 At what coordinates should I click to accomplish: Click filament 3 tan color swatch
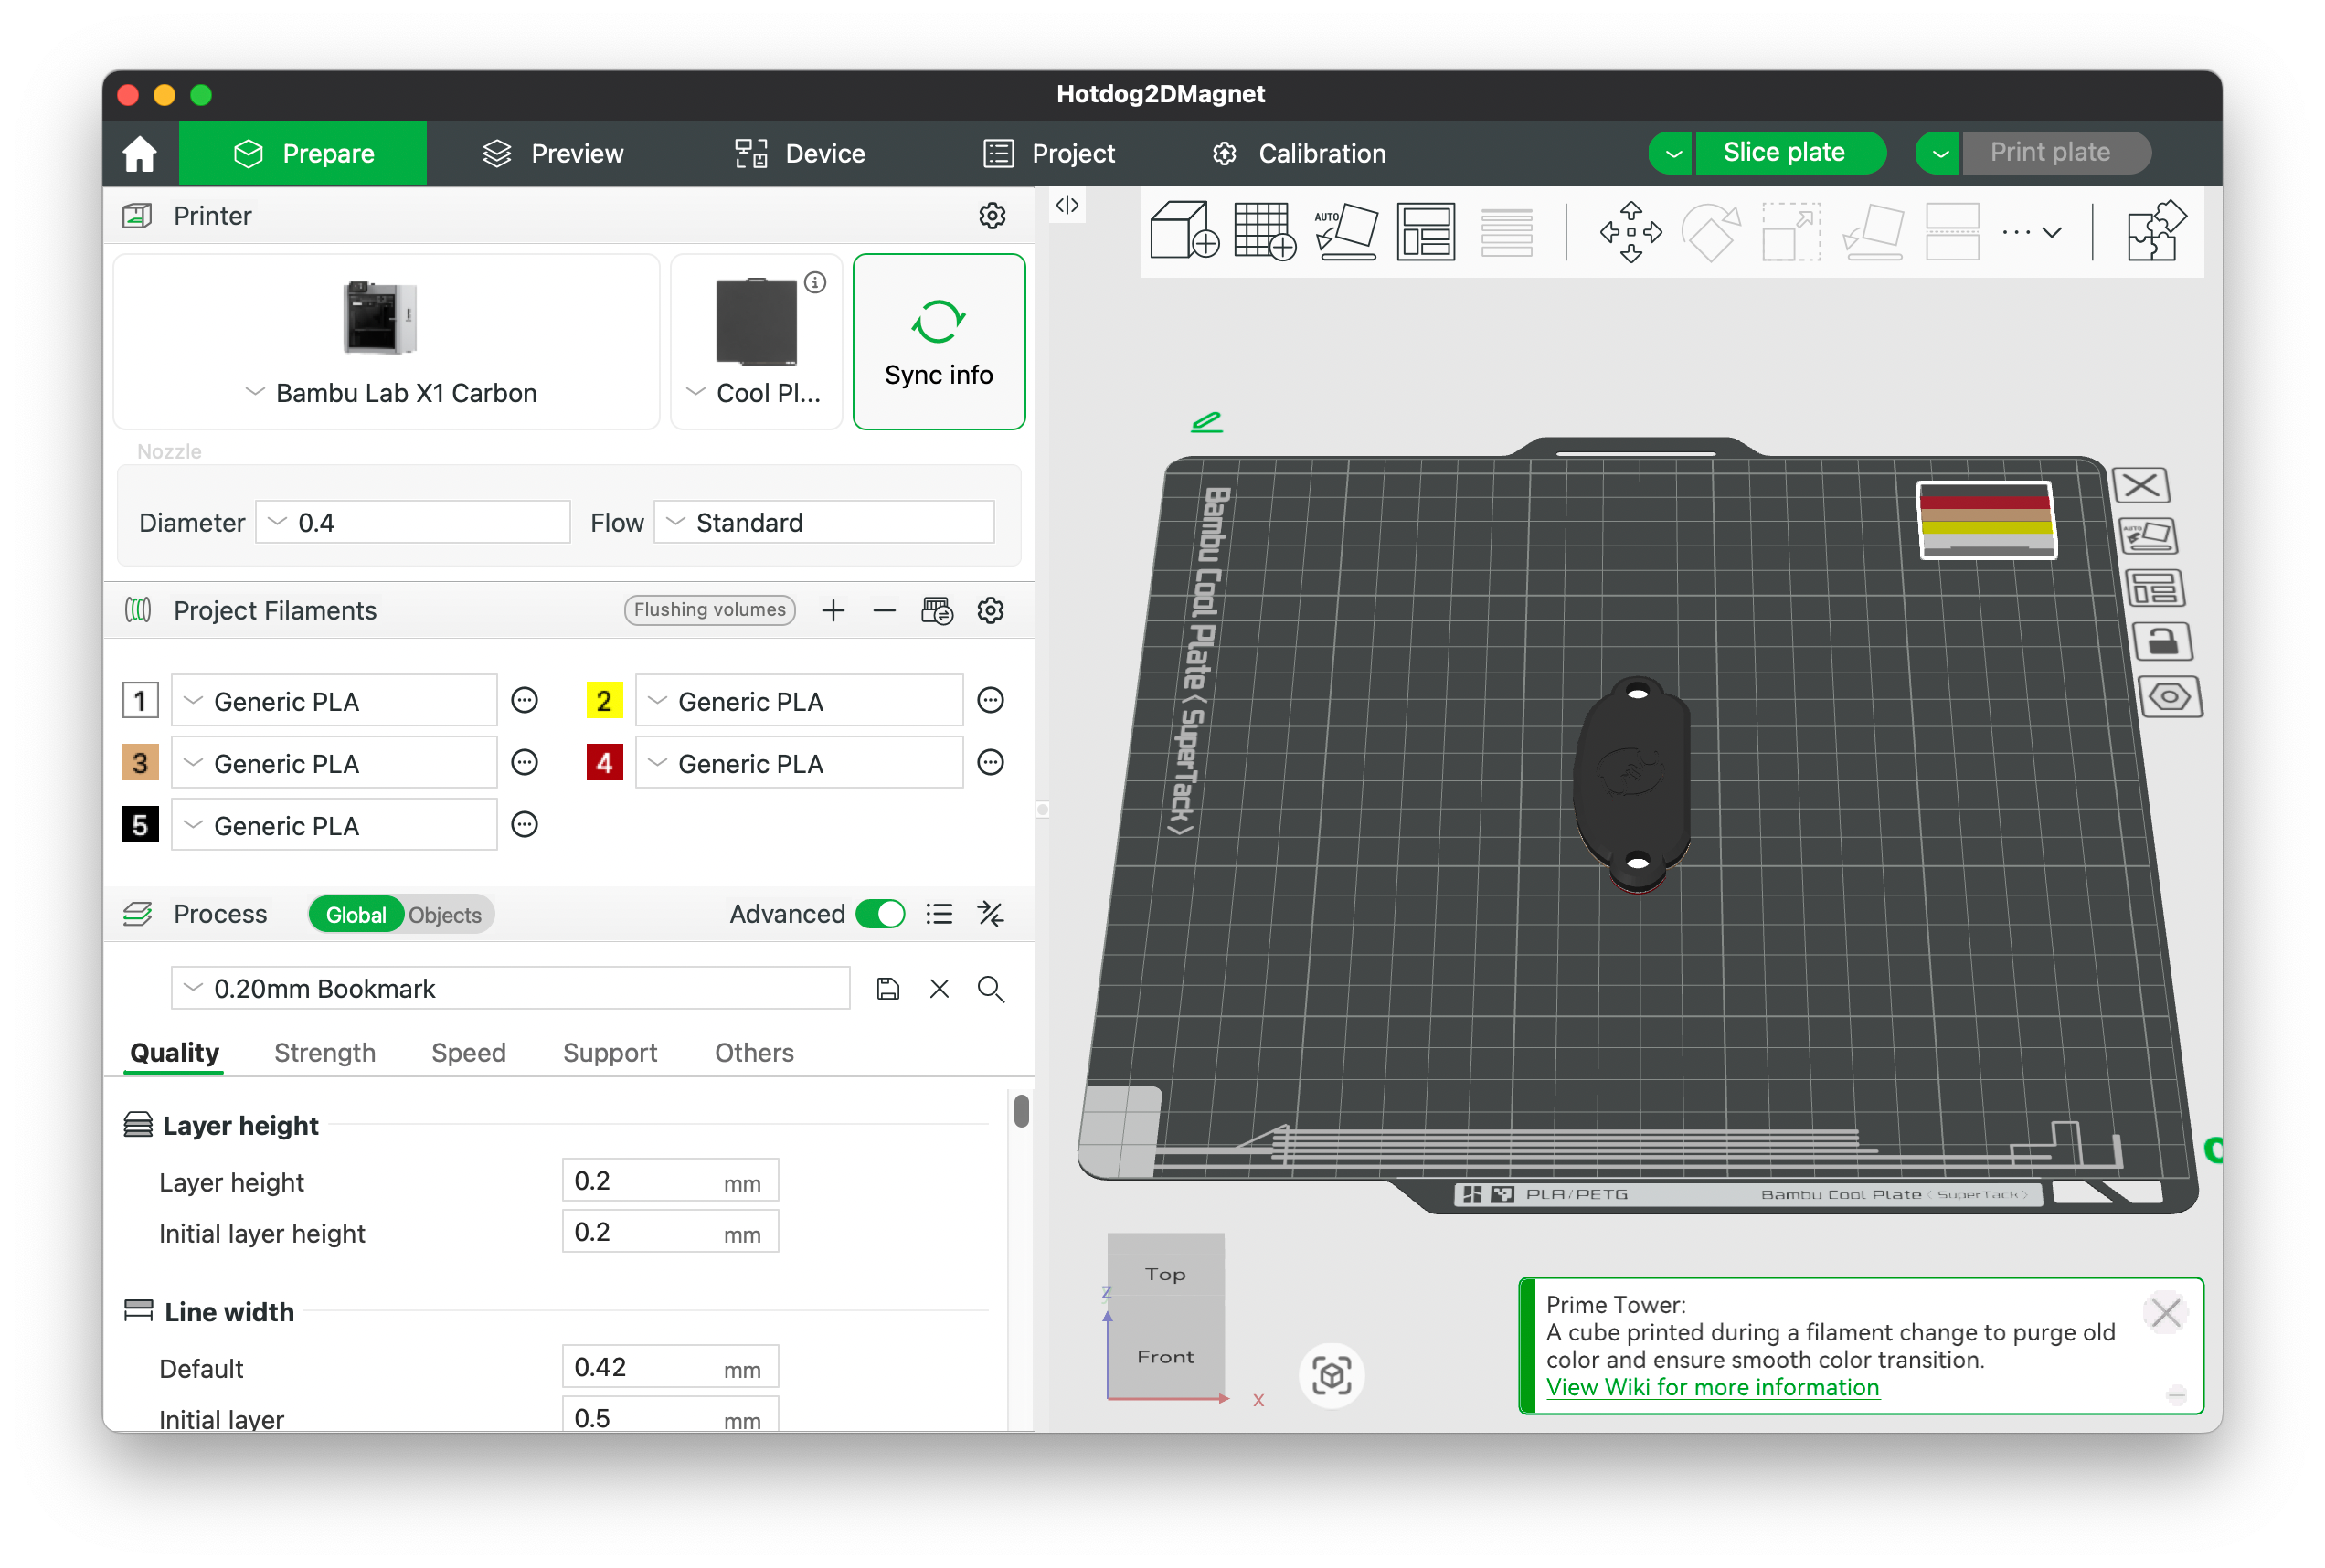pyautogui.click(x=140, y=763)
